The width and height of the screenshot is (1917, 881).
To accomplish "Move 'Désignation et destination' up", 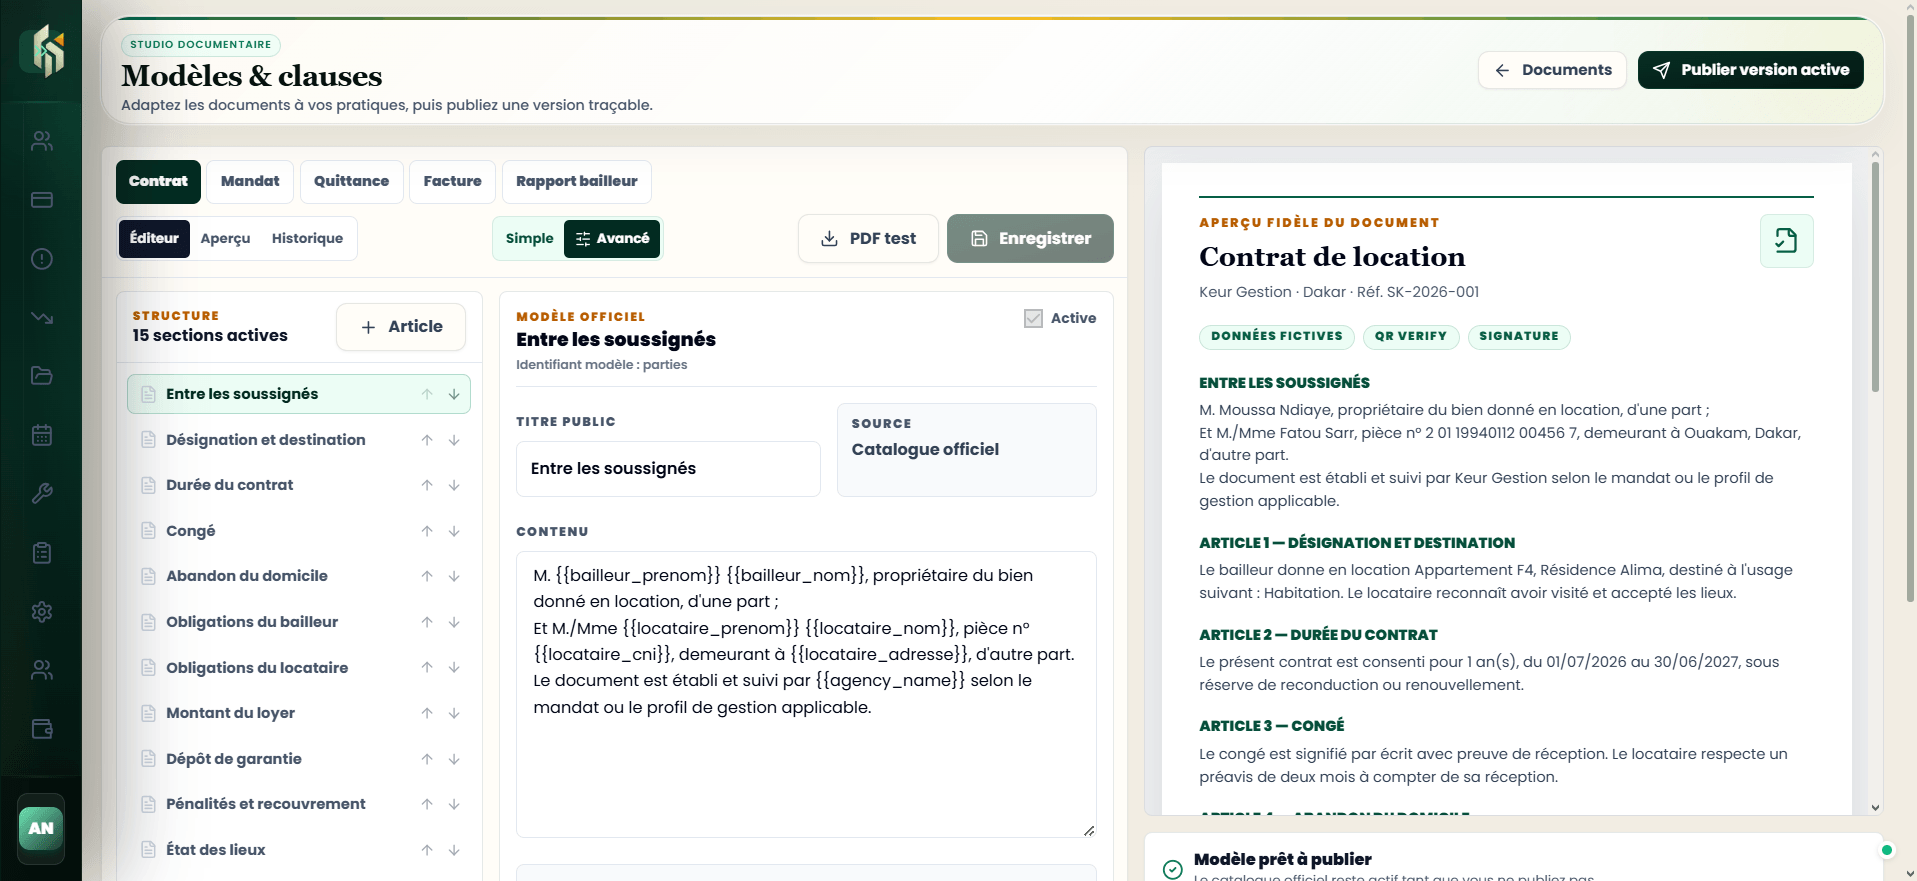I will click(427, 440).
